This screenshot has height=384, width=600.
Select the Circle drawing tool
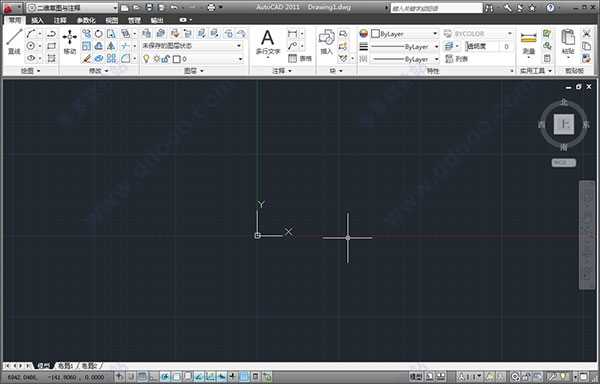(31, 46)
